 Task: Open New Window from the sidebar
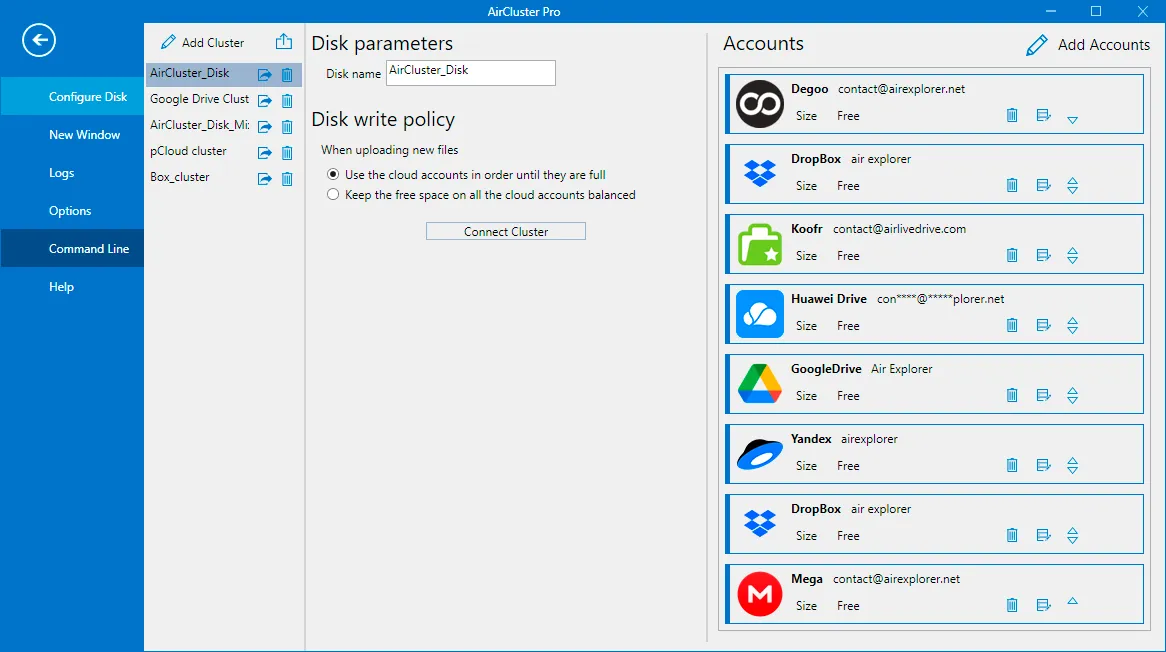[x=72, y=135]
